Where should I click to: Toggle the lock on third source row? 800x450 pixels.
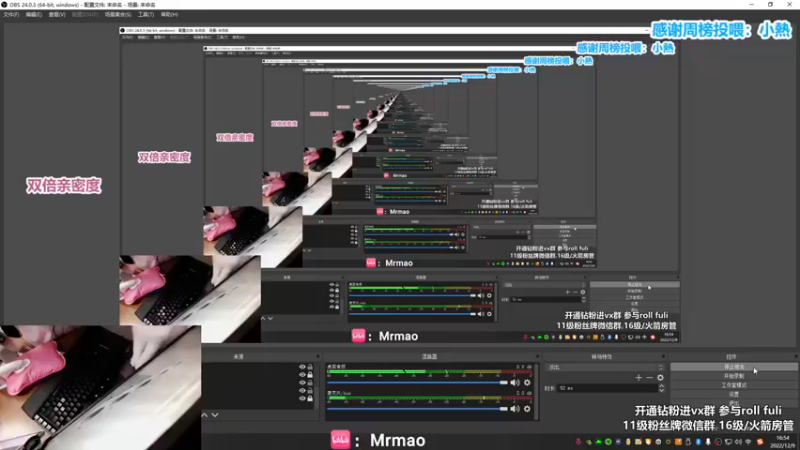click(x=310, y=383)
